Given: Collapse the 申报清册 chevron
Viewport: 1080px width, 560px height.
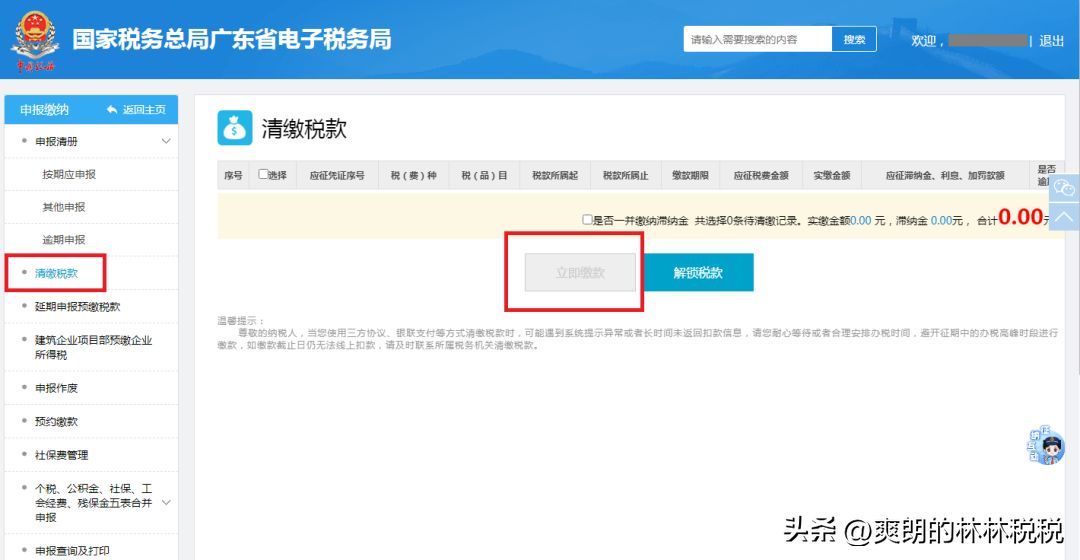Looking at the screenshot, I should click(x=166, y=141).
